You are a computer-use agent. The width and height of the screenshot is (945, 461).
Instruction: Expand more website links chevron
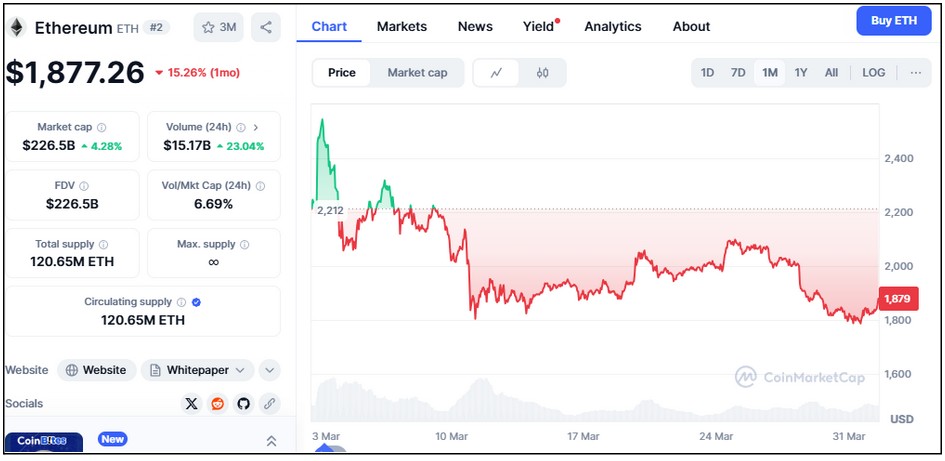[269, 370]
